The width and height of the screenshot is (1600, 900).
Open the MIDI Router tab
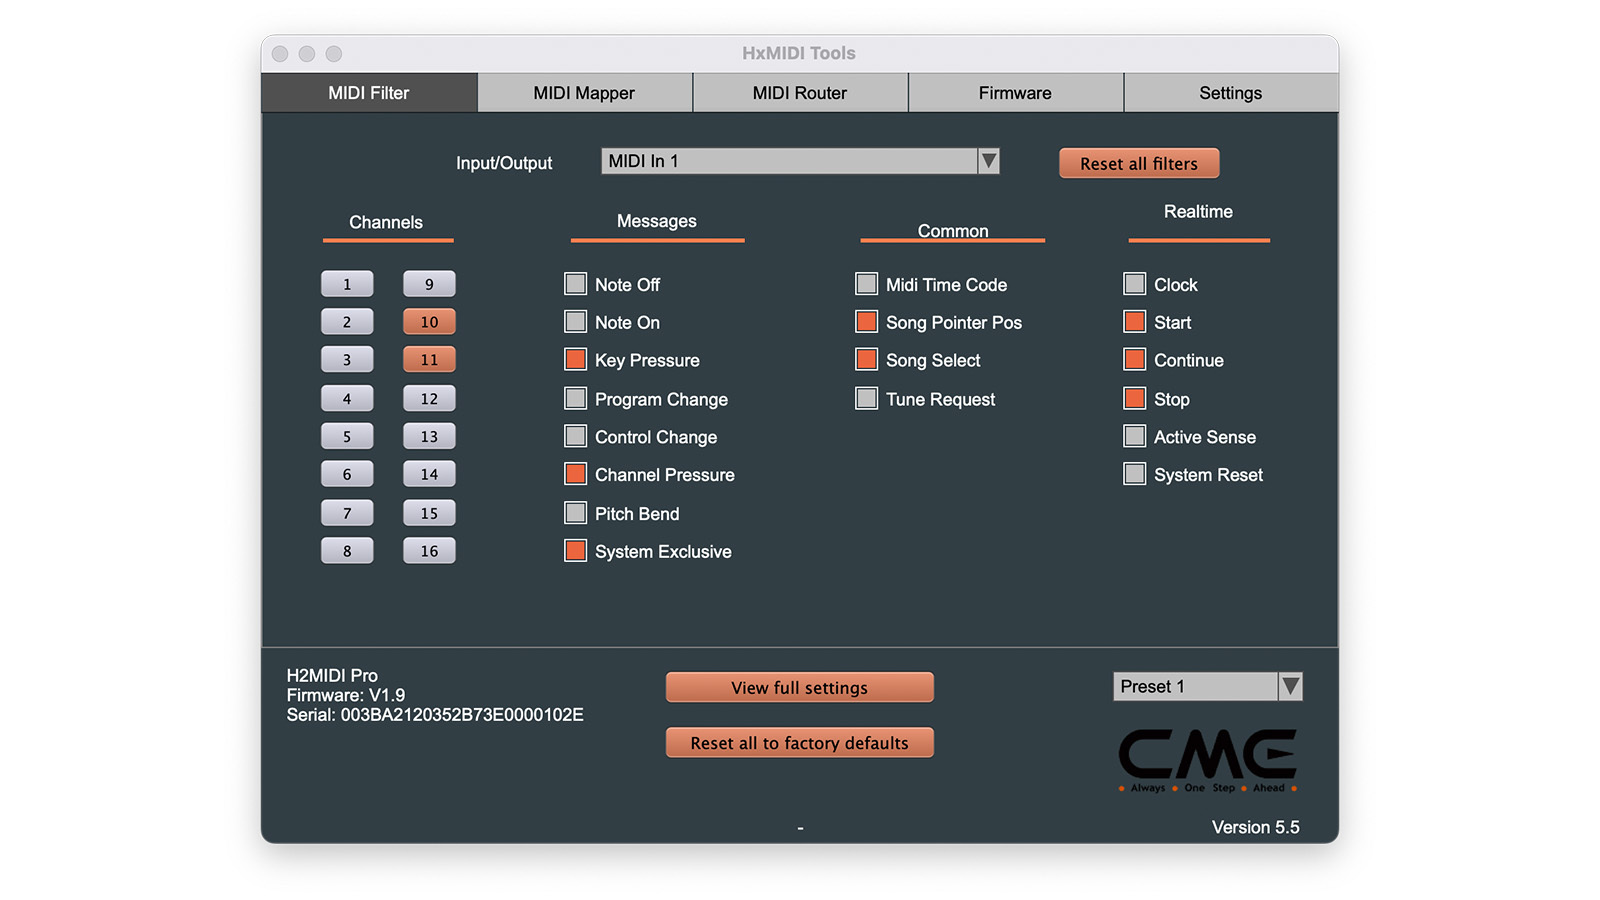(x=800, y=93)
